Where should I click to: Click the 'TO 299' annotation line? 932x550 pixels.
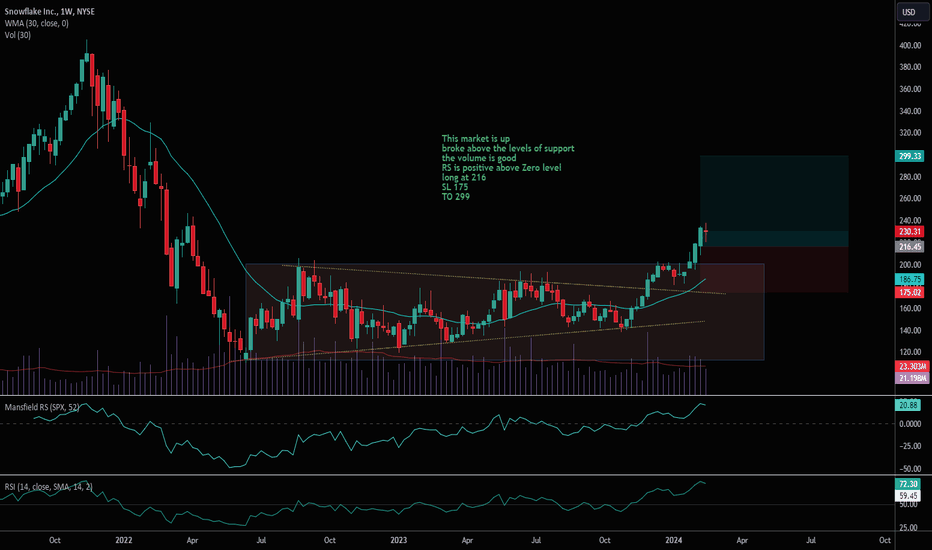click(x=455, y=196)
